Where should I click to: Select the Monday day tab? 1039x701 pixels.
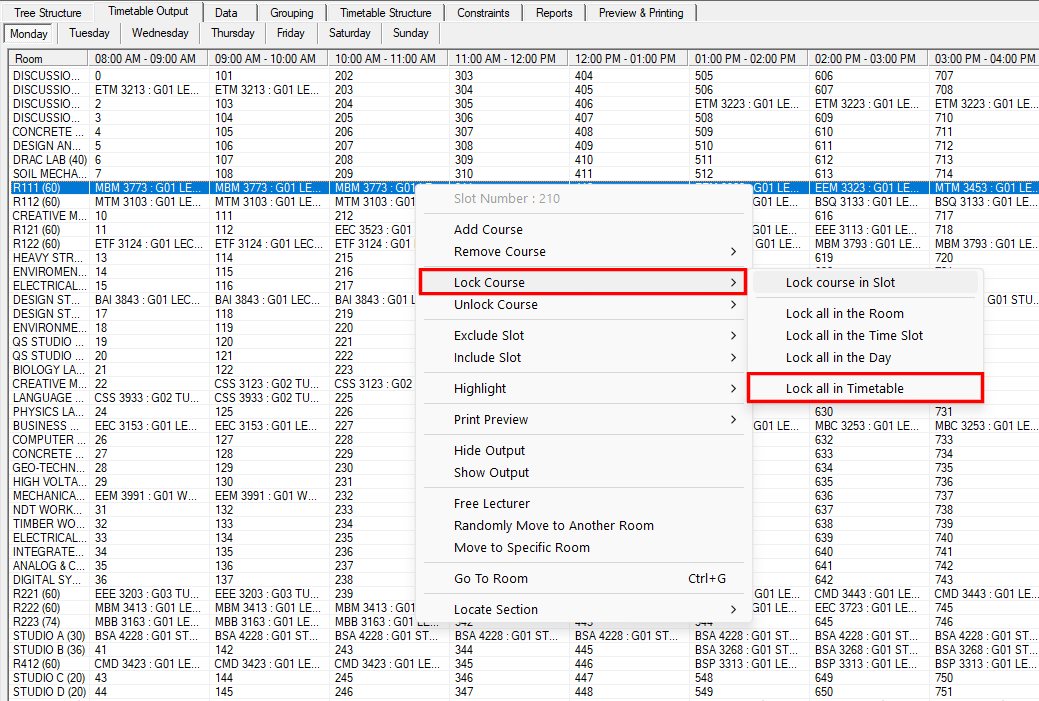[x=28, y=33]
